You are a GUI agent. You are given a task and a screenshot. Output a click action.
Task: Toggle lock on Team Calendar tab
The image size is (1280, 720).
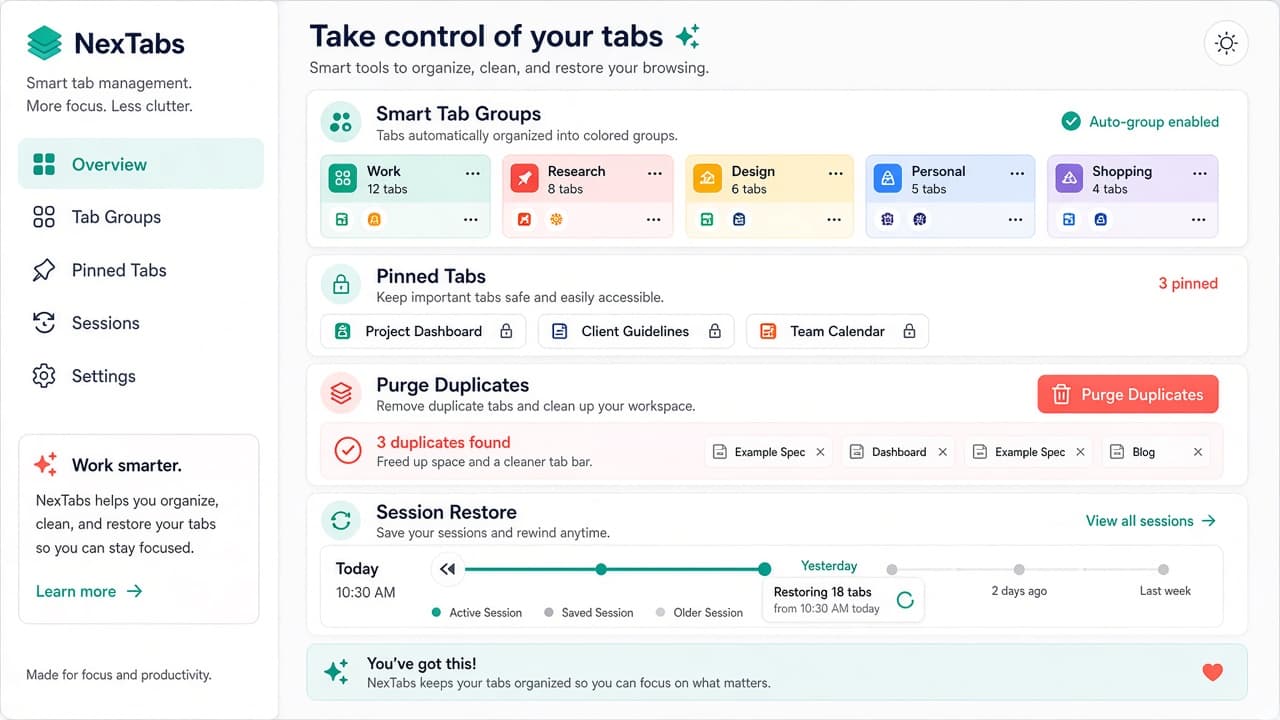click(x=909, y=331)
